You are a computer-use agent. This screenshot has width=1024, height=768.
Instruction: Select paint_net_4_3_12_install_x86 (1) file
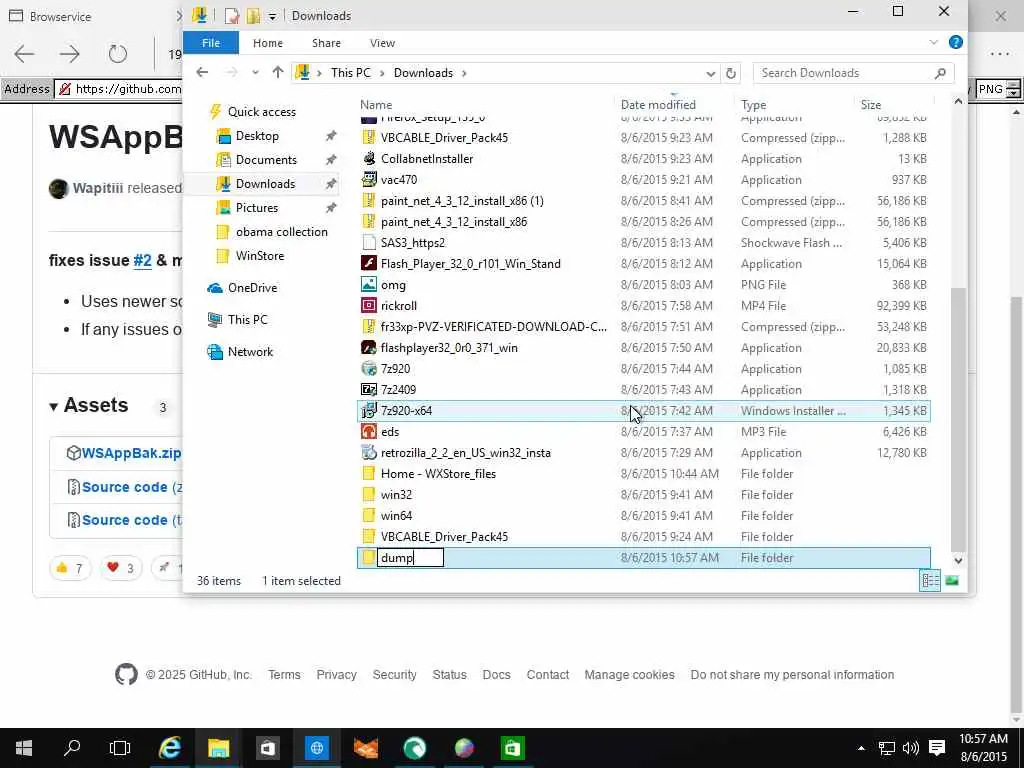coord(644,200)
